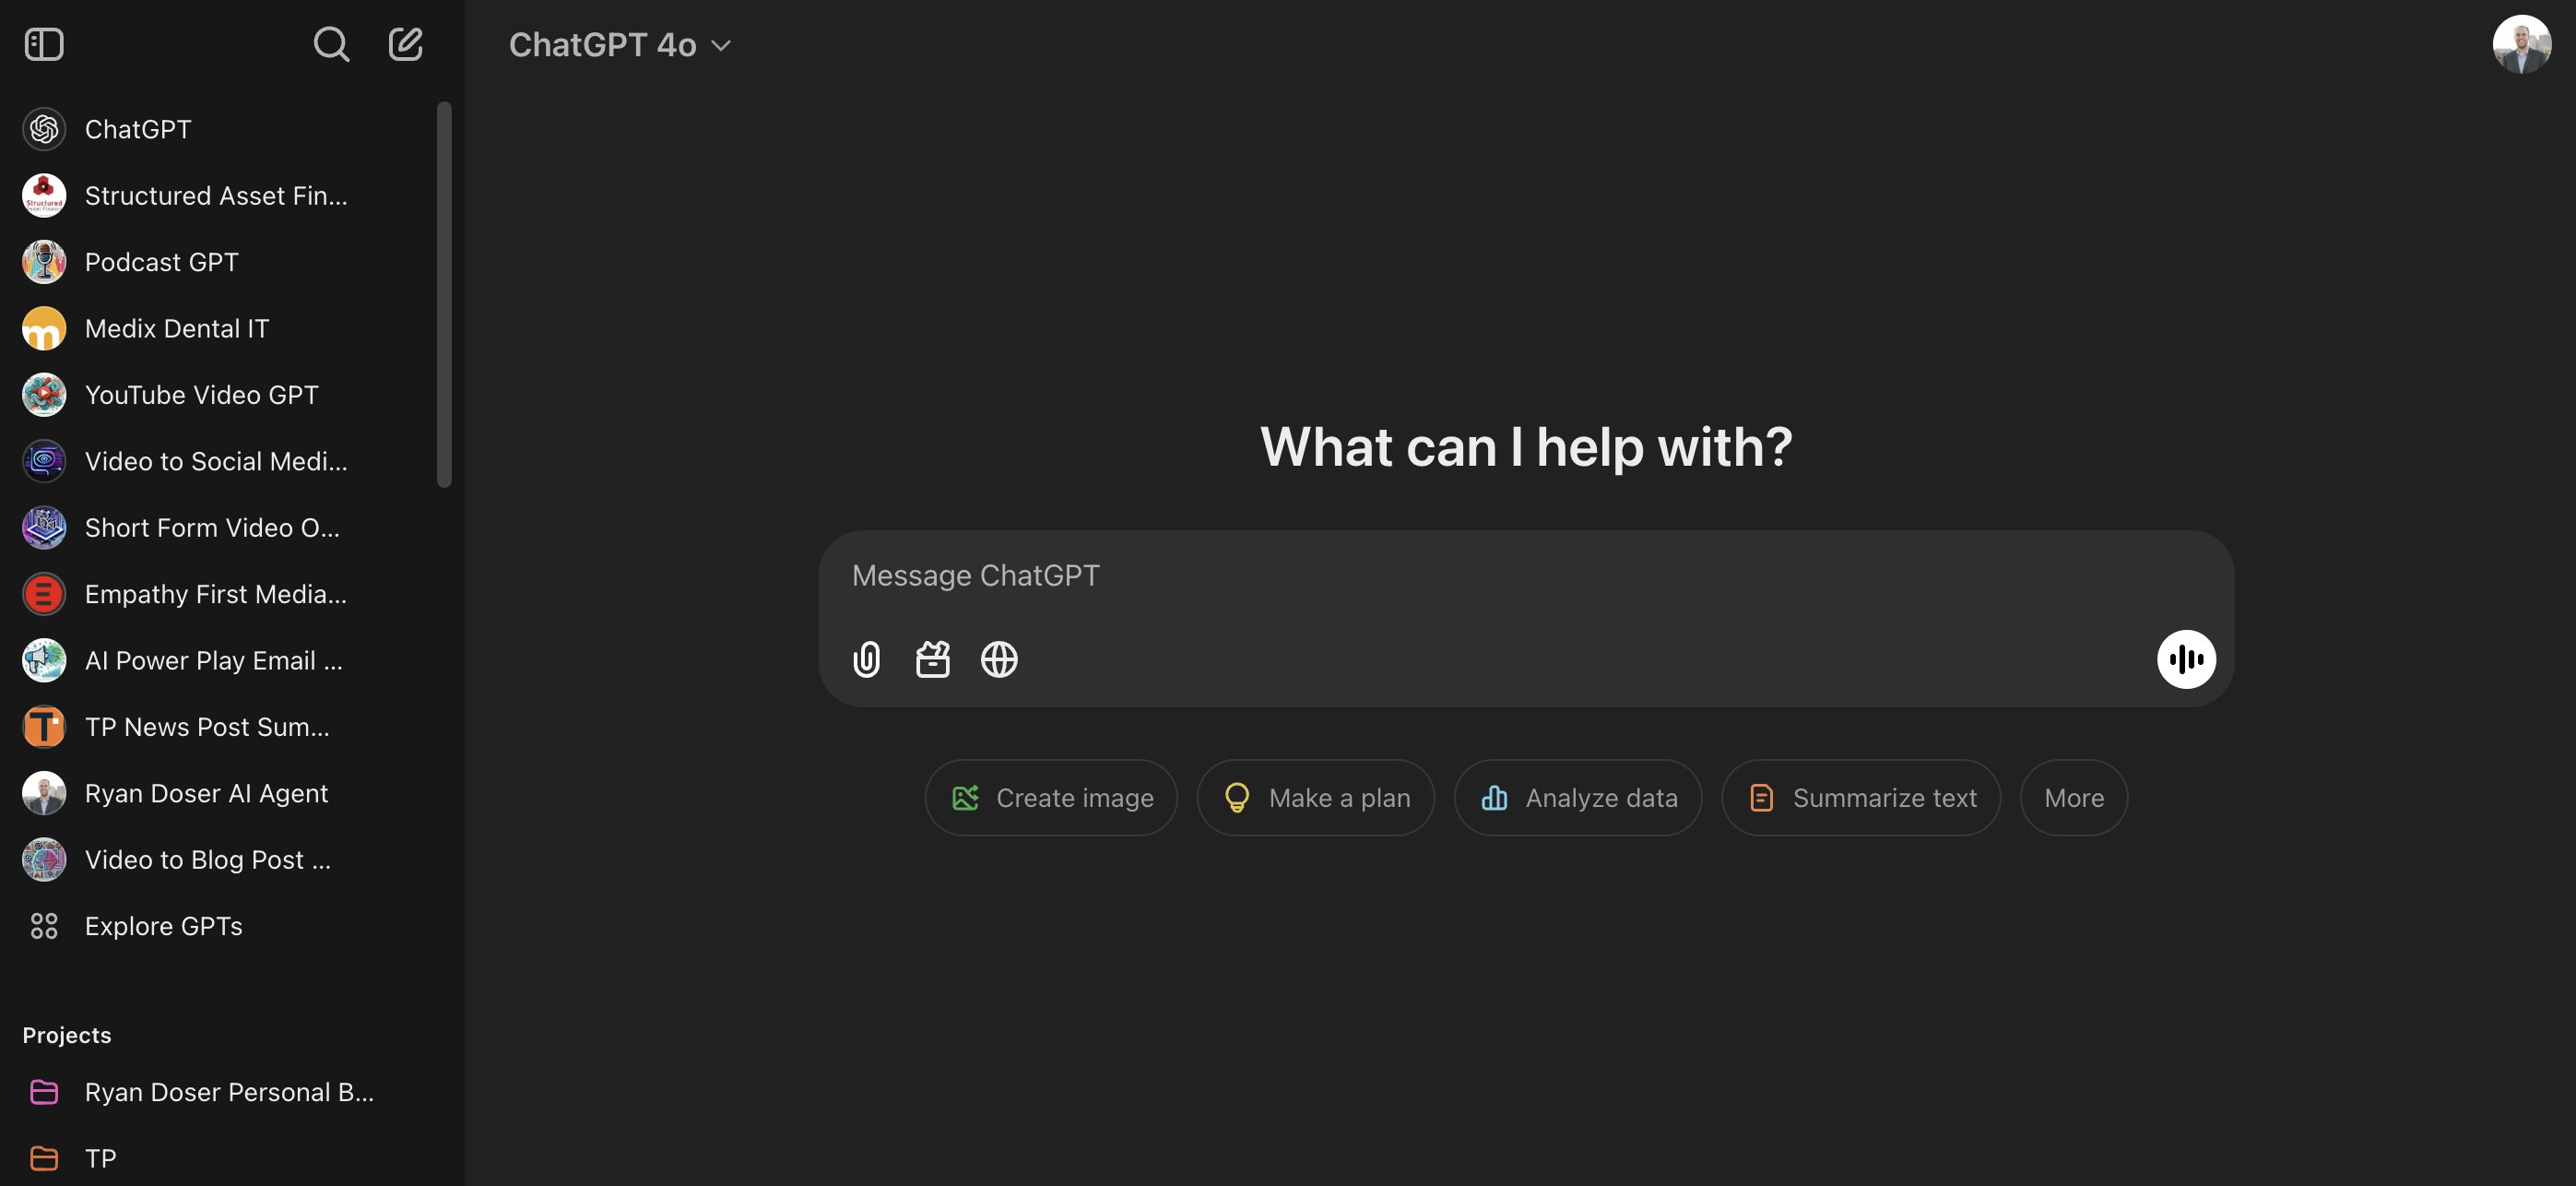Toggle the sidebar open/closed
Screen dimensions: 2576x1186
[x=43, y=44]
